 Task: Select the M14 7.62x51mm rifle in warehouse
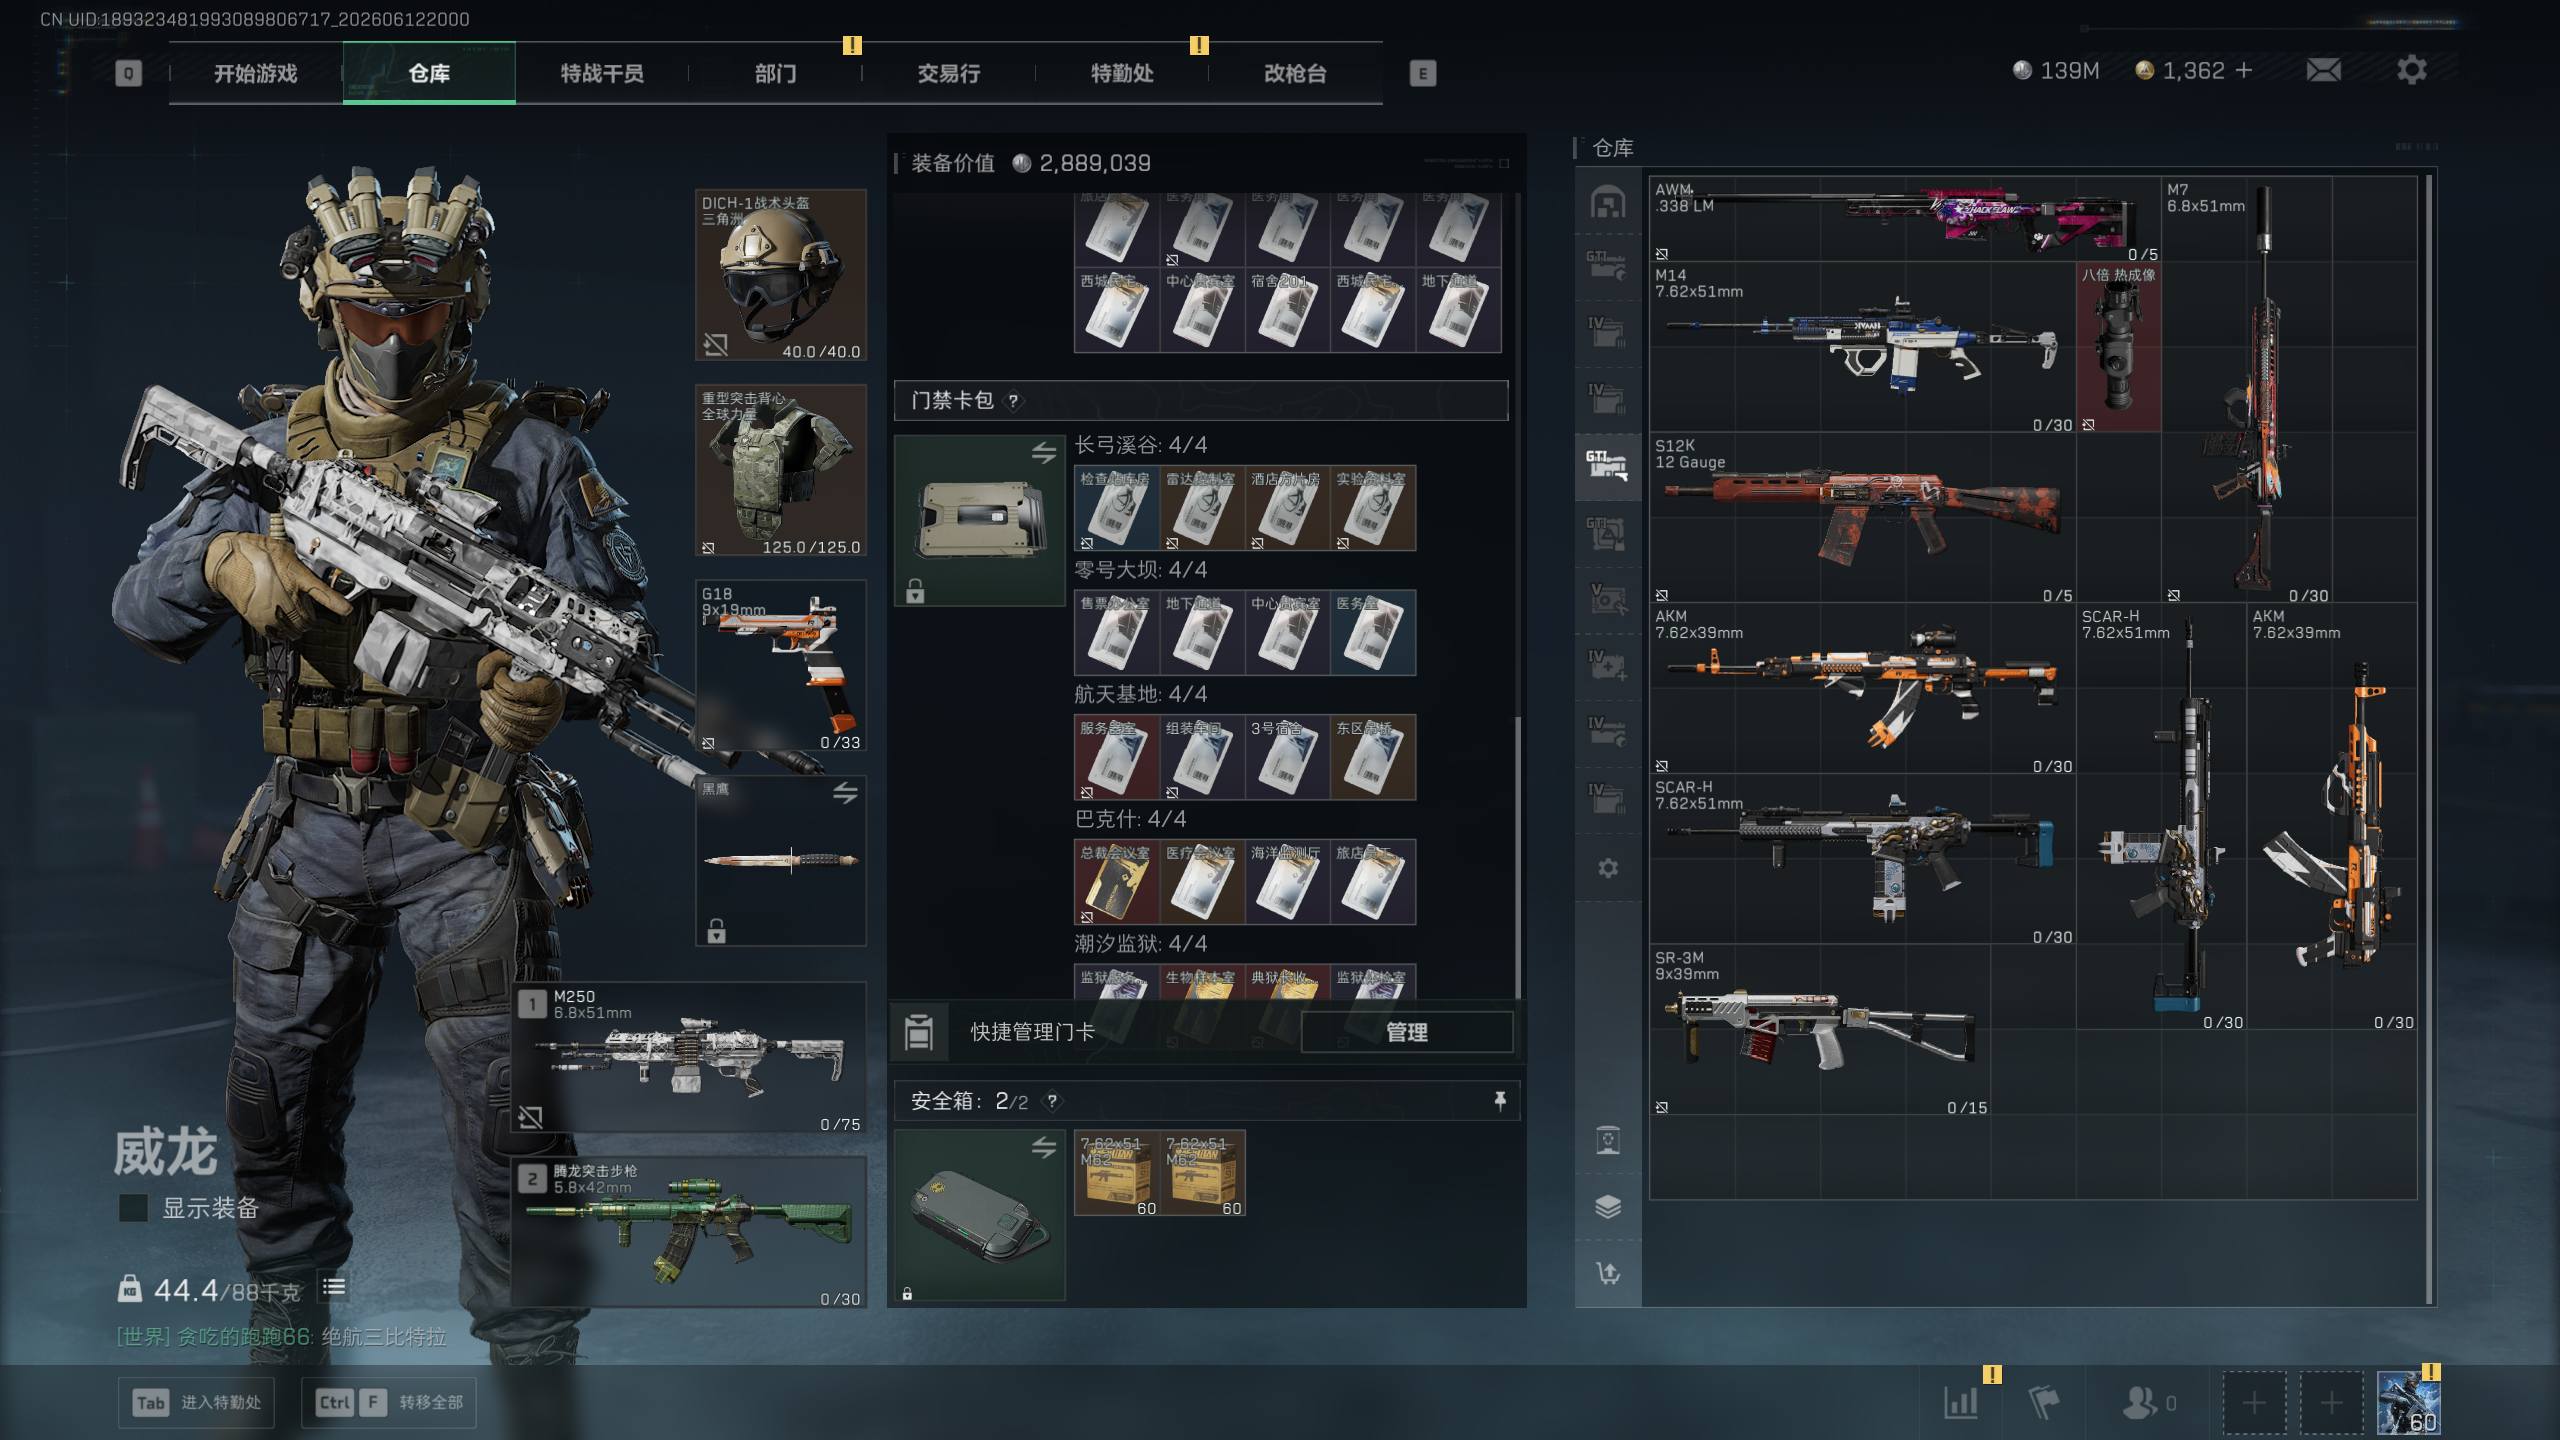click(1862, 348)
